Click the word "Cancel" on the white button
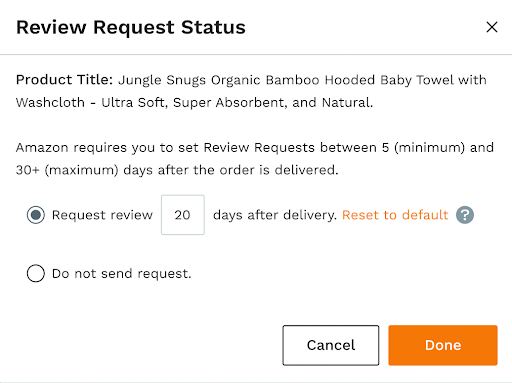The width and height of the screenshot is (512, 383). pyautogui.click(x=331, y=345)
